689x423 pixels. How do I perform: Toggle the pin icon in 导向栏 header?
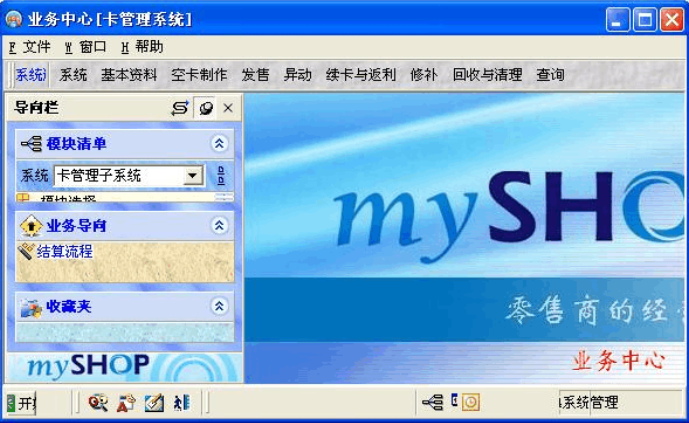tap(205, 108)
